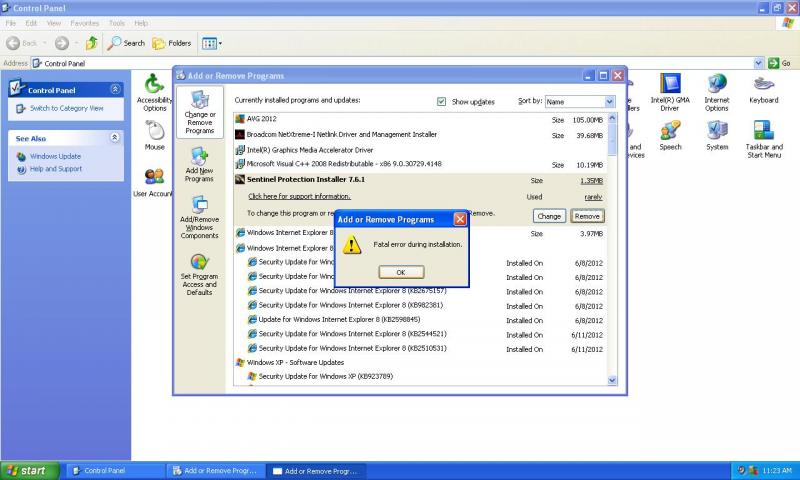Screen dimensions: 800x480
Task: Open the Edit menu
Action: click(x=31, y=23)
